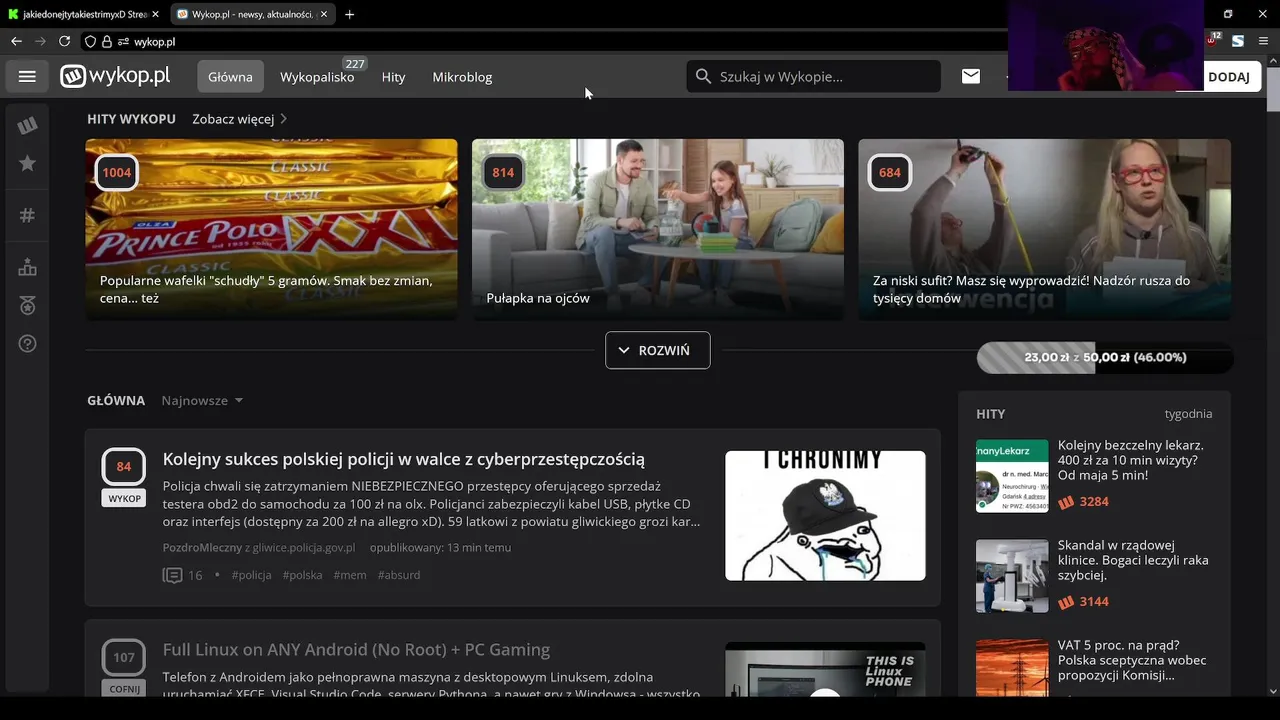Click the padlock site info icon
The height and width of the screenshot is (720, 1280).
pos(107,41)
